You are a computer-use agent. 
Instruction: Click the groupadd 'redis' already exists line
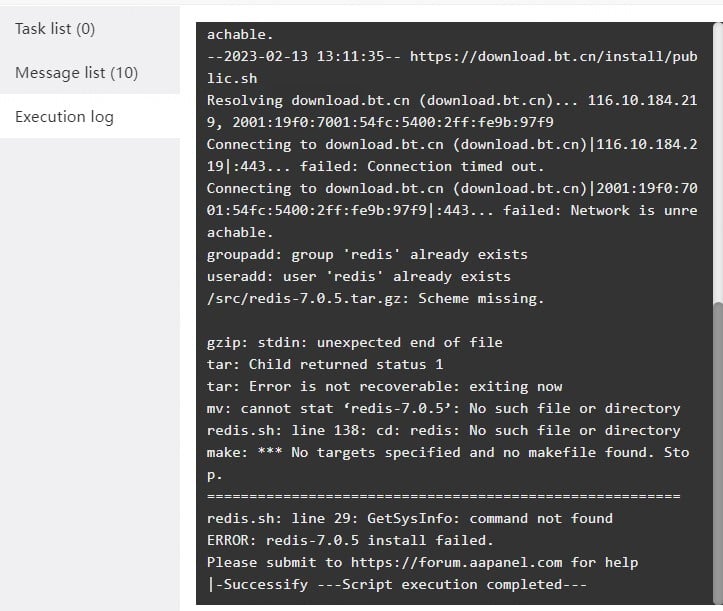(x=367, y=255)
